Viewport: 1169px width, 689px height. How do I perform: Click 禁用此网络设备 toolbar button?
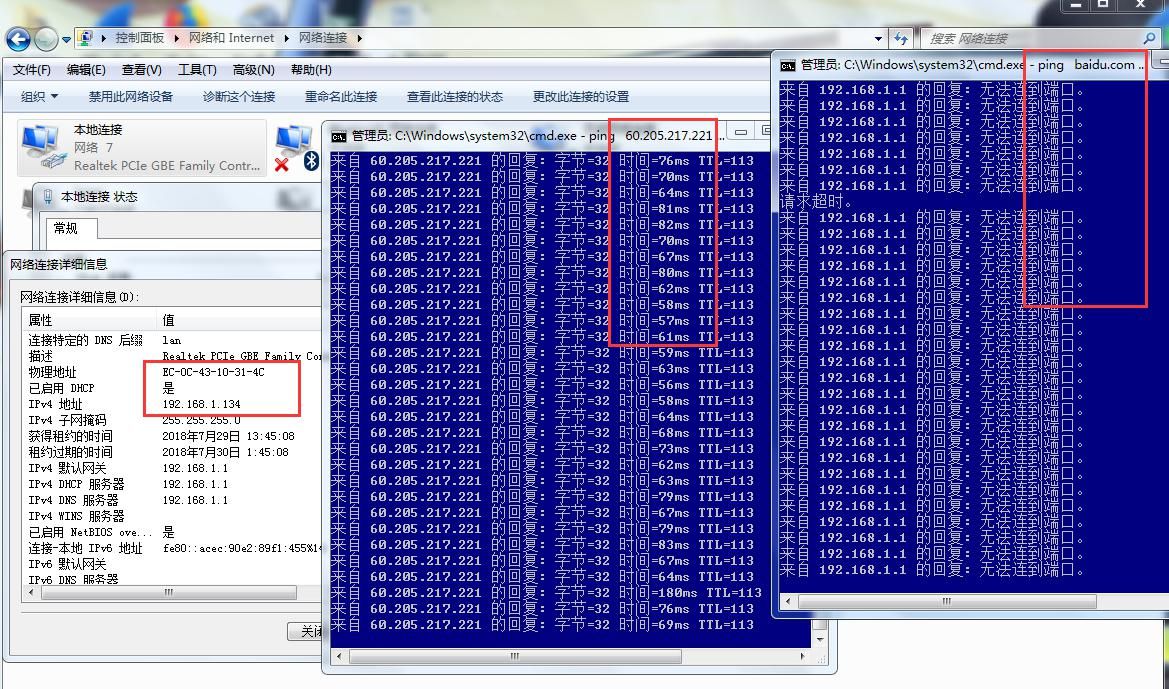coord(130,97)
